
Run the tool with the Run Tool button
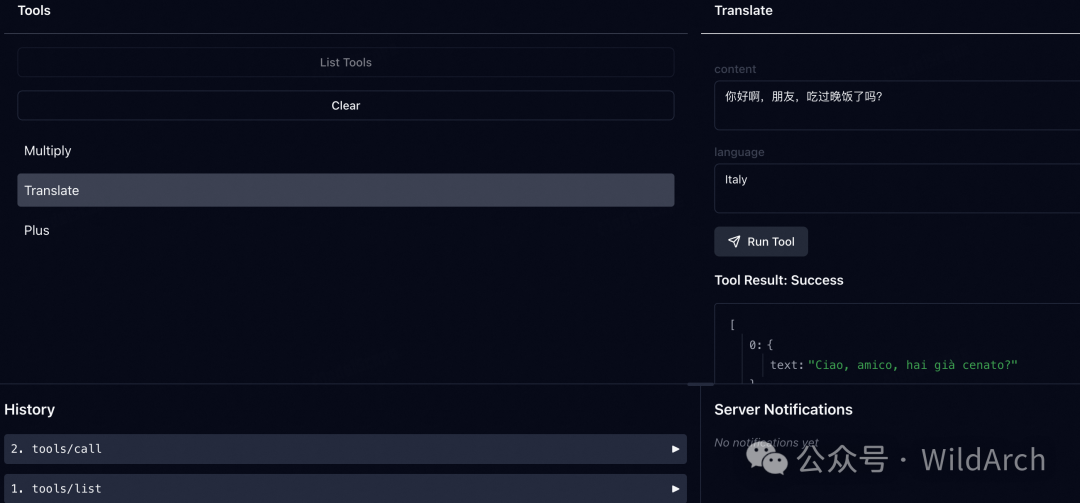tap(761, 242)
